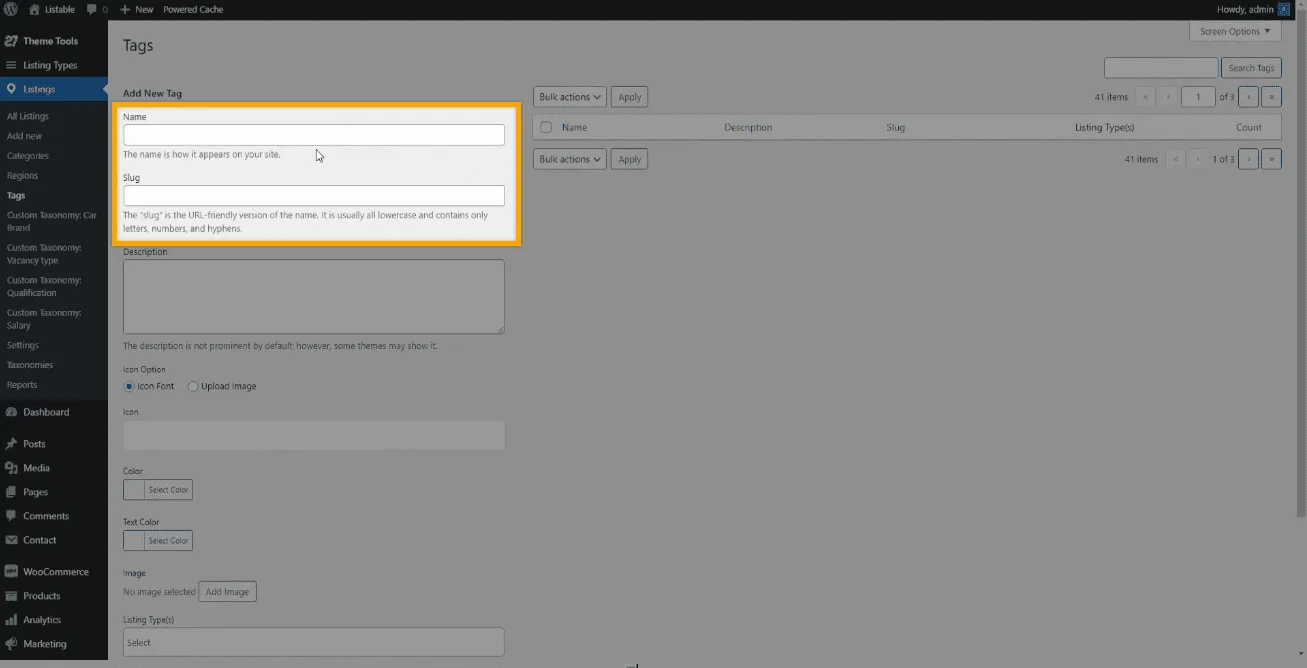Tick the select-all checkbox in table header
This screenshot has width=1307, height=668.
pos(546,128)
